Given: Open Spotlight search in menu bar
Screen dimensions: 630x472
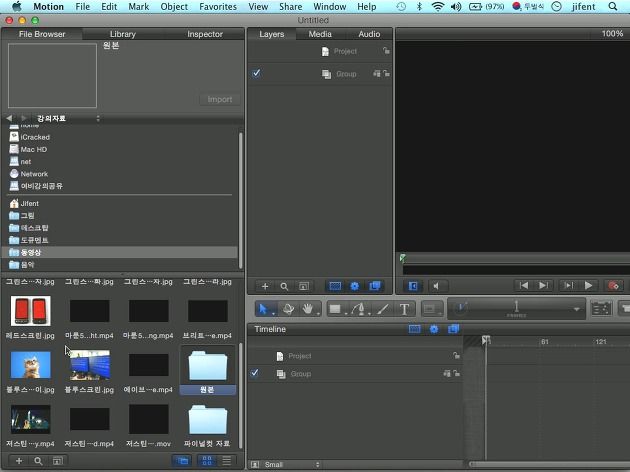Looking at the screenshot, I should coord(612,6).
